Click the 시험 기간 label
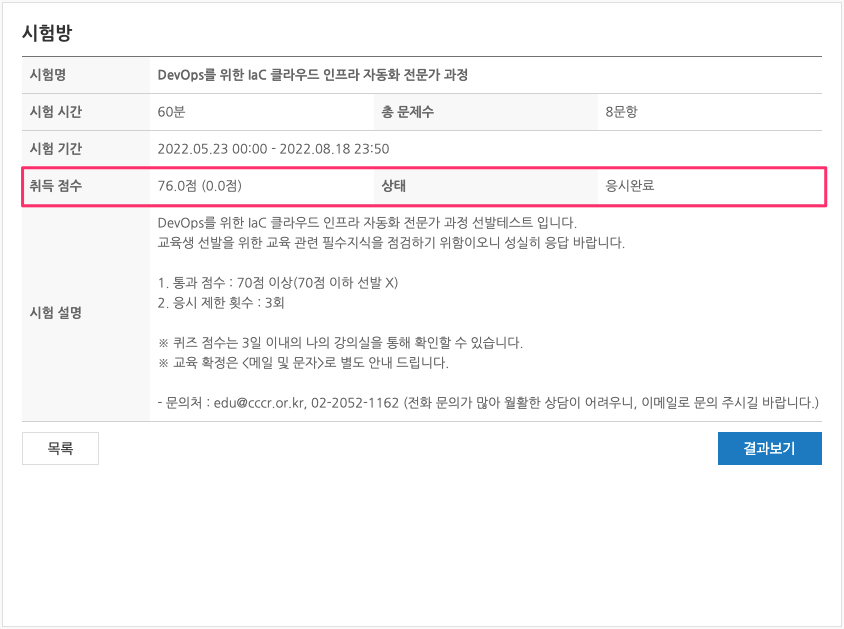The width and height of the screenshot is (844, 629). tap(56, 149)
